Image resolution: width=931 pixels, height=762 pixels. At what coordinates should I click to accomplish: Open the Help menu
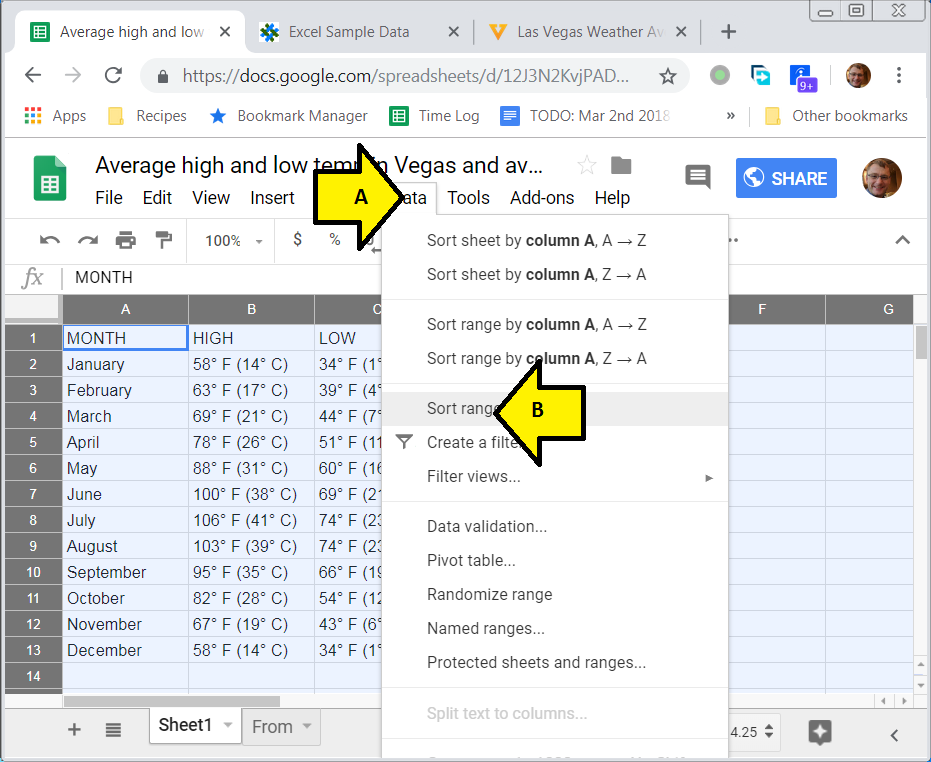click(x=612, y=198)
